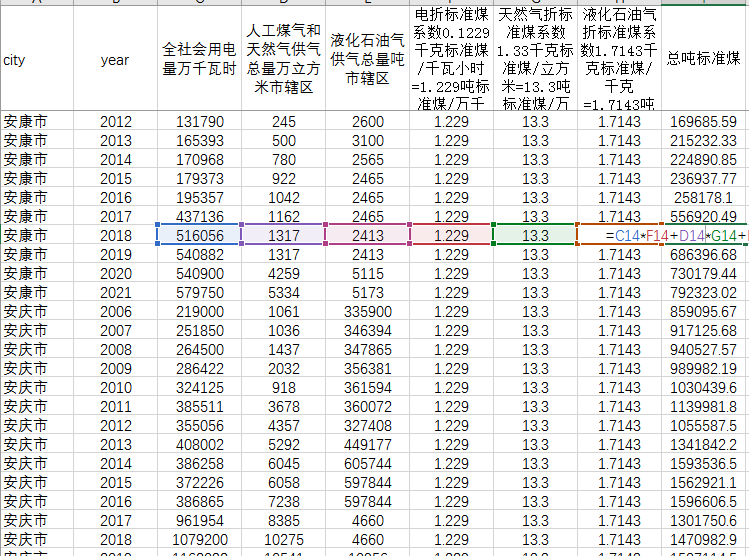This screenshot has height=556, width=749.
Task: Click LPG value 5173 for 安康市 2021
Action: point(367,292)
